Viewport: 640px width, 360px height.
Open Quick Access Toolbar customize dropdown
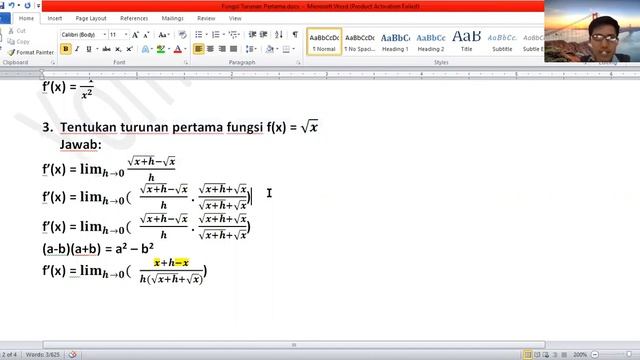pyautogui.click(x=38, y=6)
